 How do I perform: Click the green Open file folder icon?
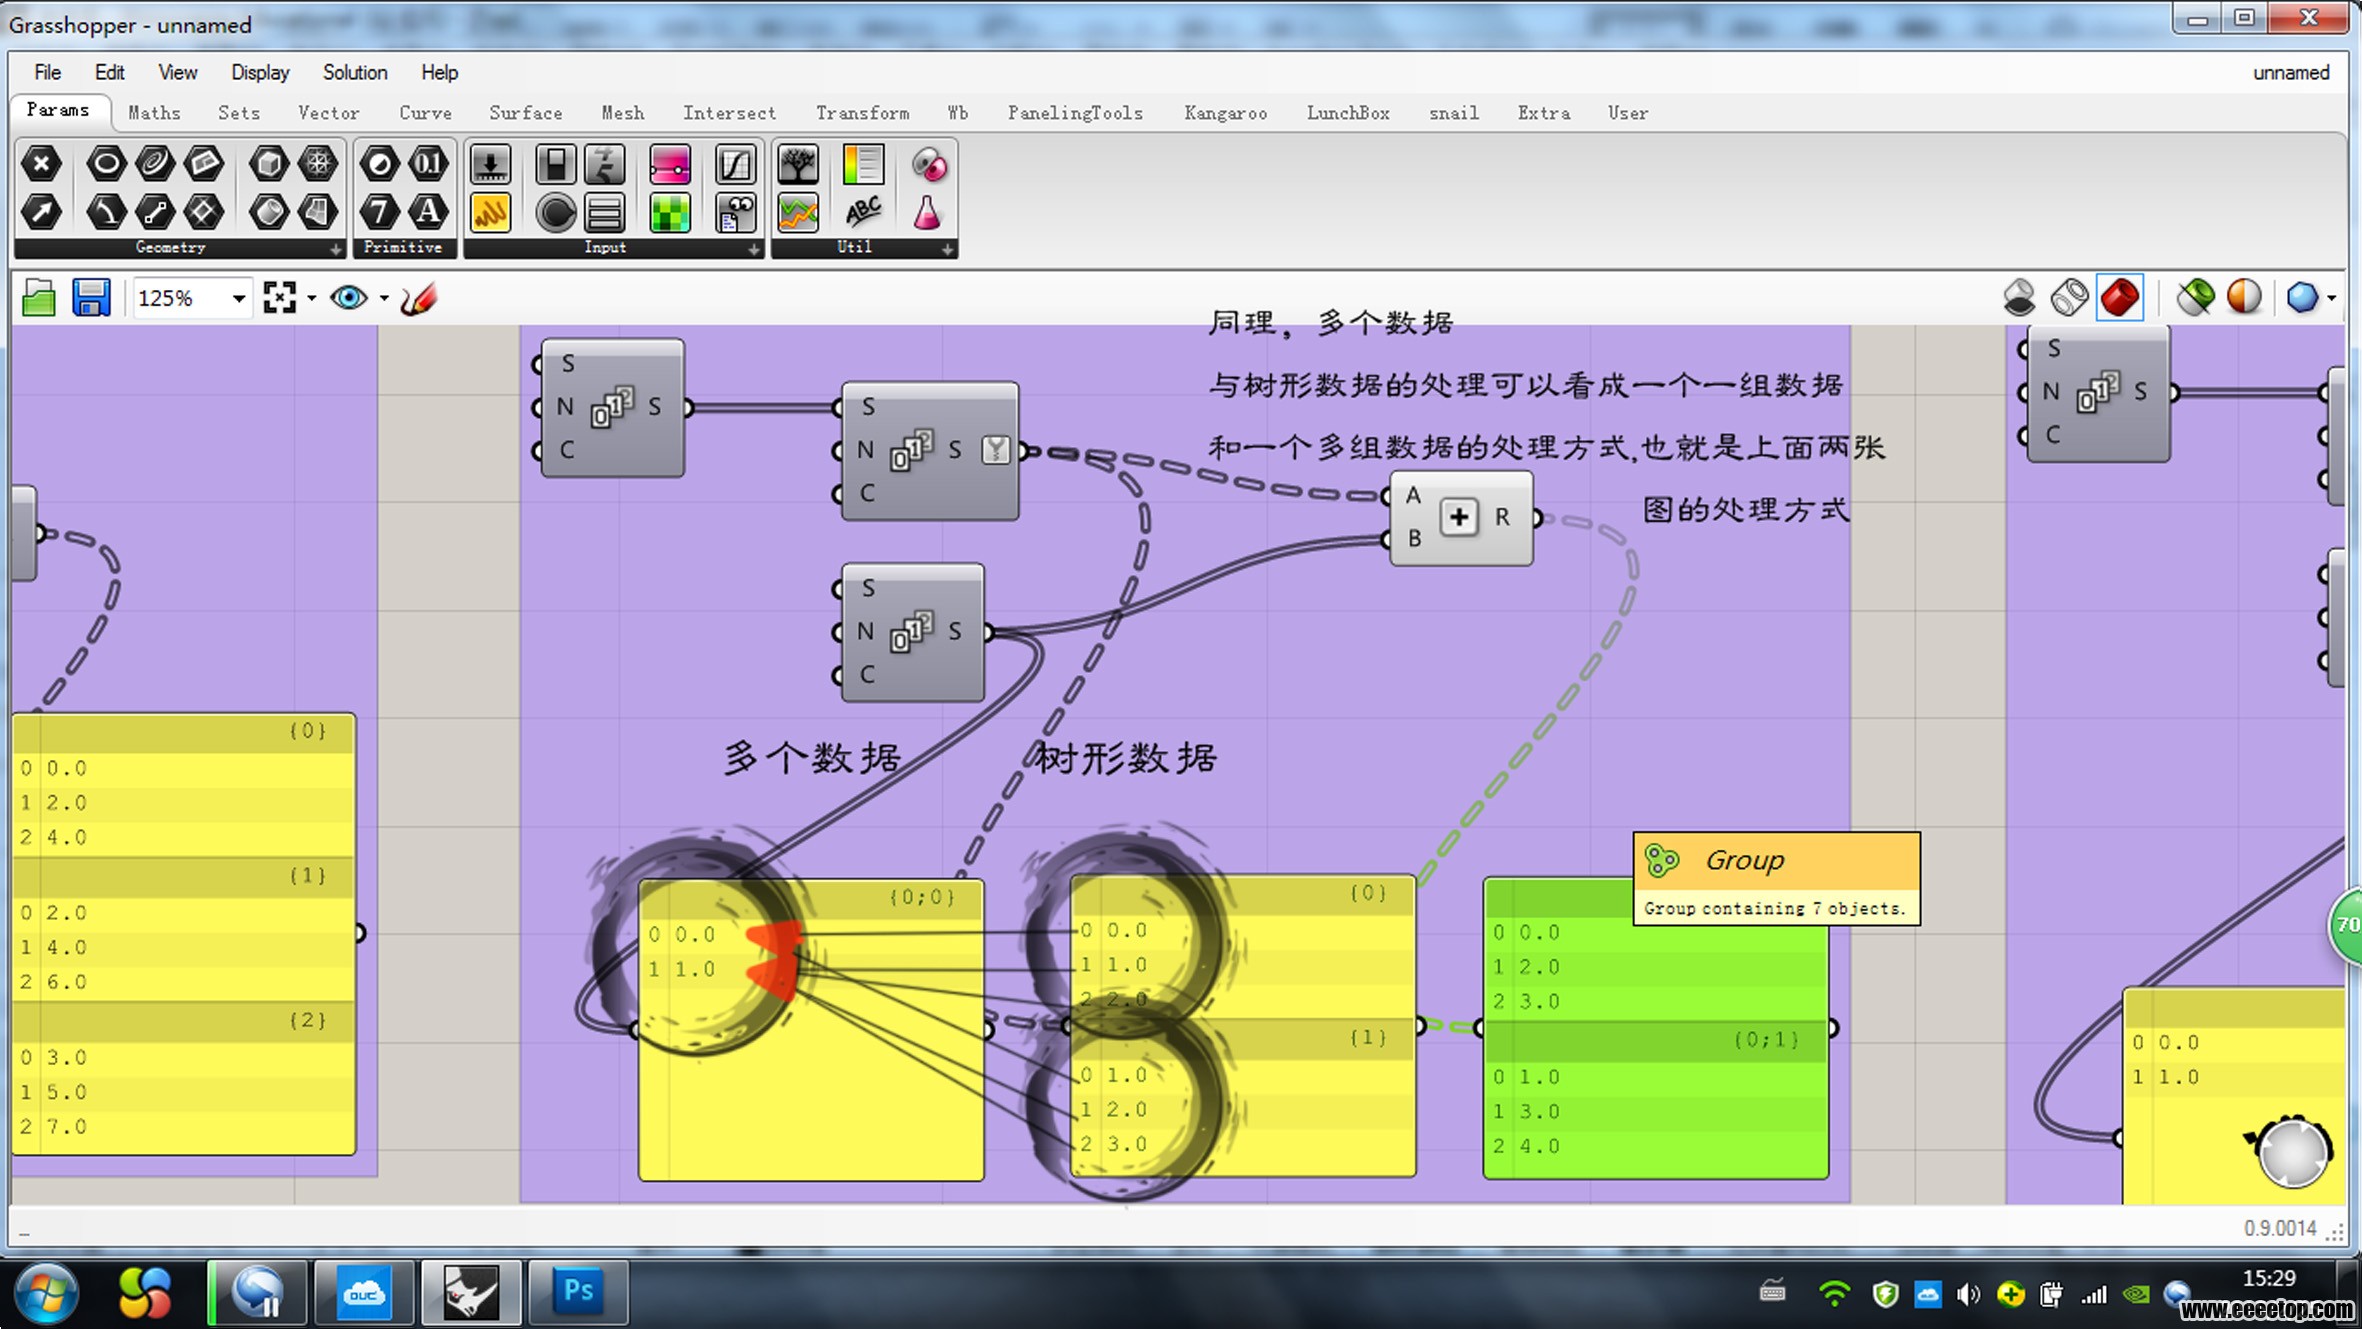click(x=39, y=298)
